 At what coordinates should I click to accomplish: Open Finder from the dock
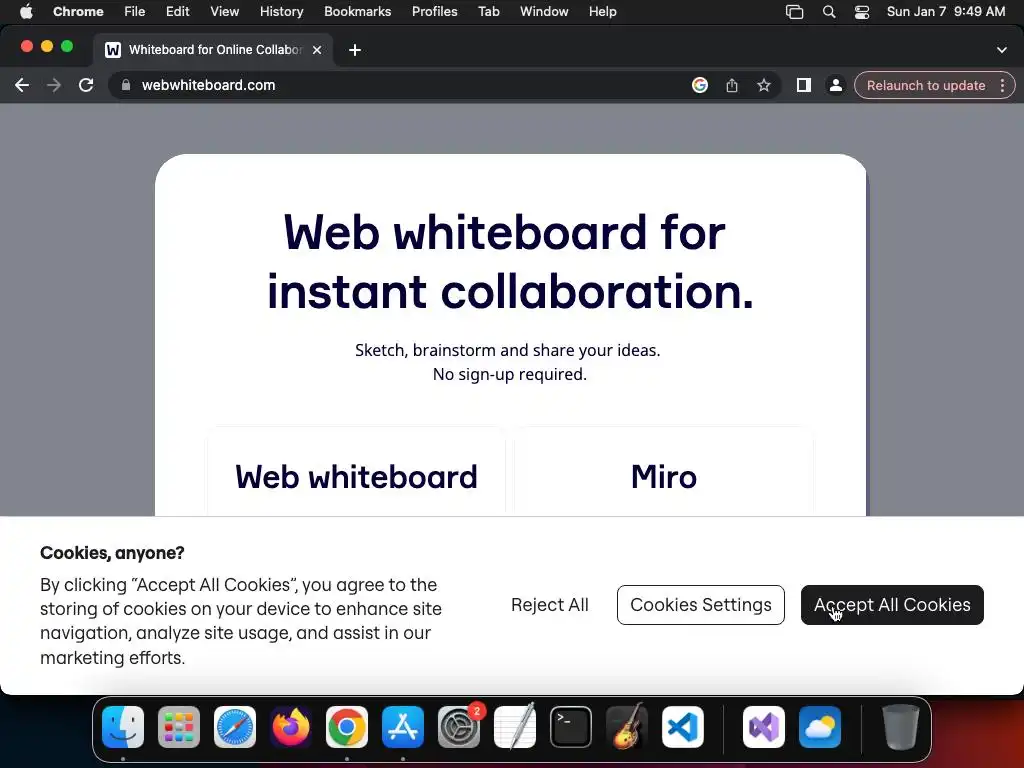123,727
